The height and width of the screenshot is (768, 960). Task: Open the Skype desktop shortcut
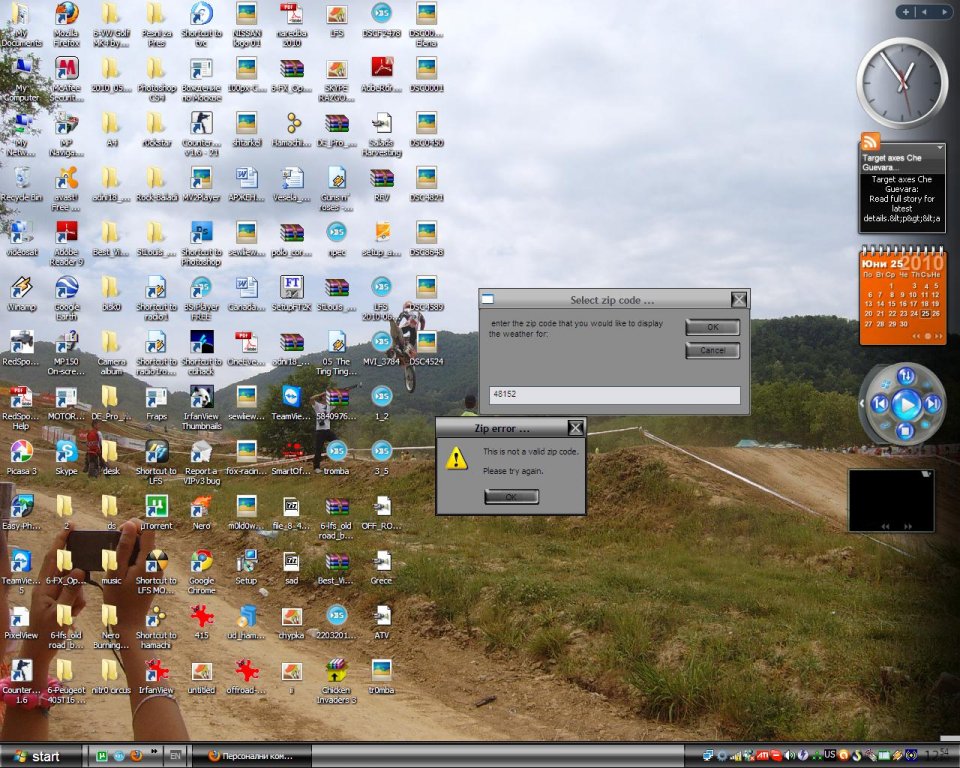(66, 452)
